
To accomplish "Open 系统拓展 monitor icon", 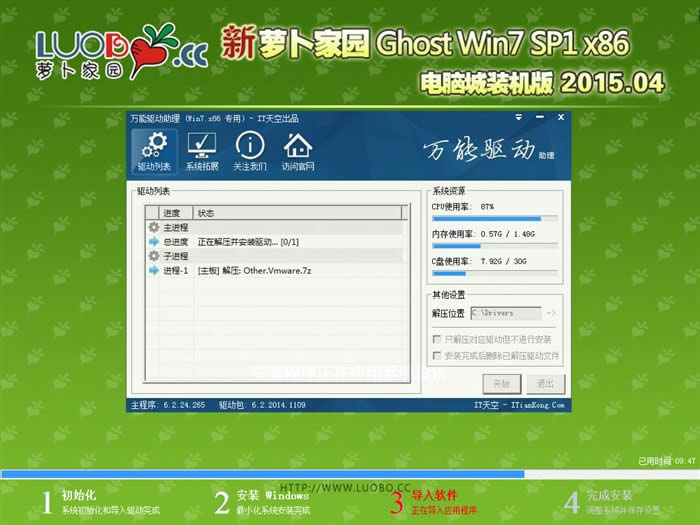I will 202,152.
